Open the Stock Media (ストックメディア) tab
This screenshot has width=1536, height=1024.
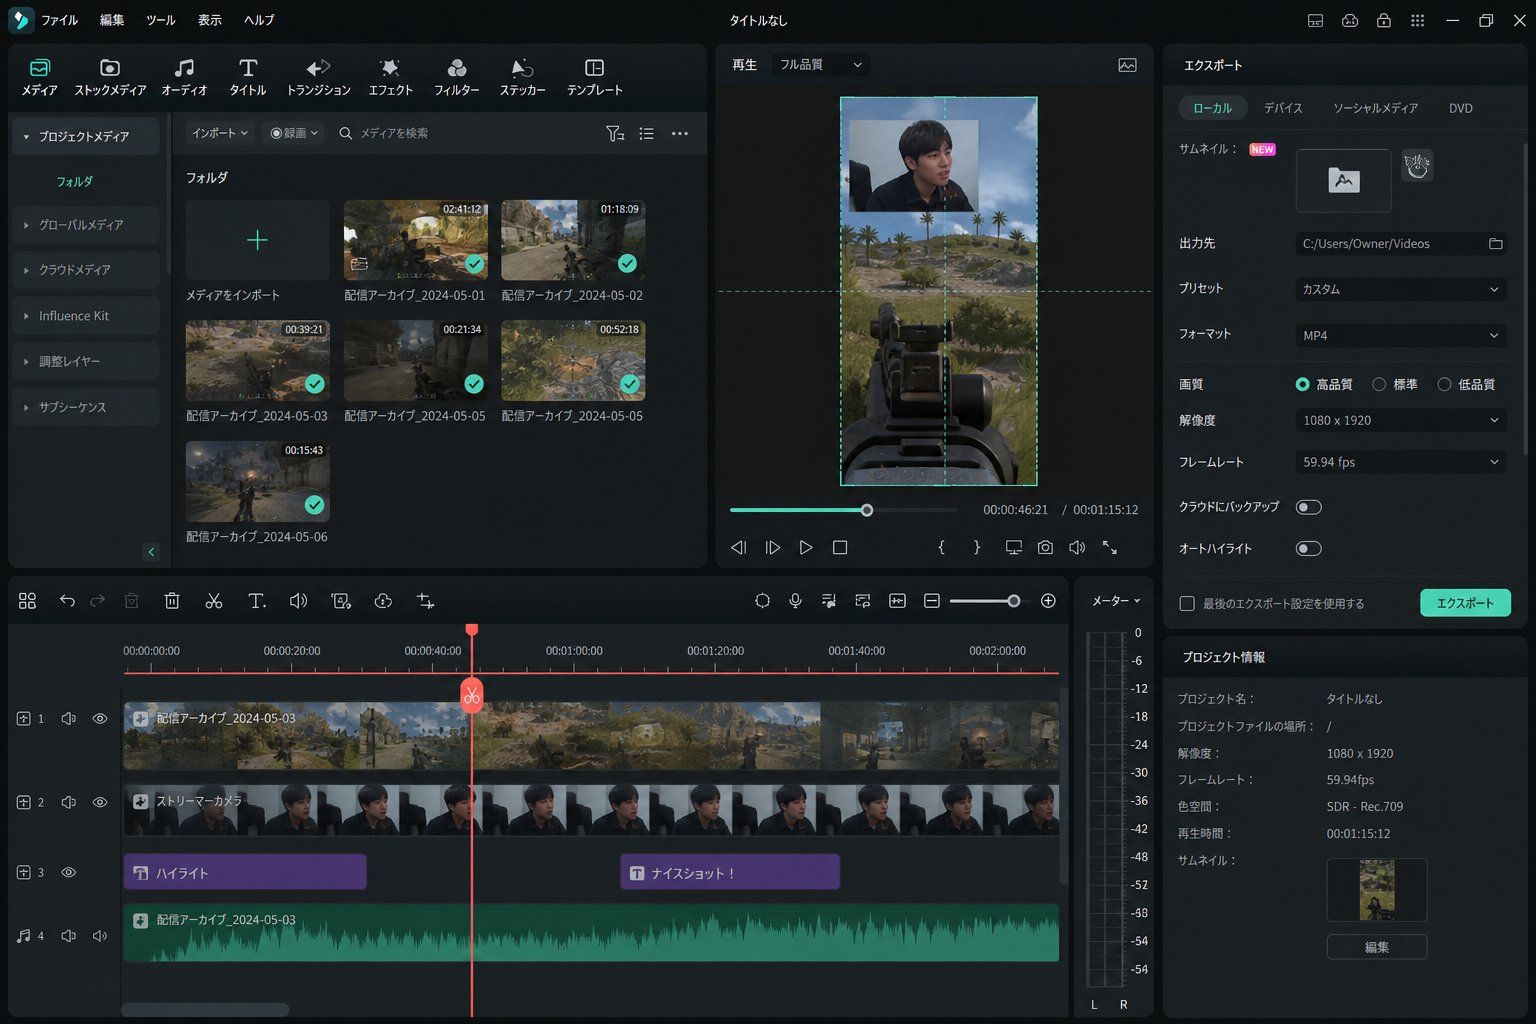(110, 77)
